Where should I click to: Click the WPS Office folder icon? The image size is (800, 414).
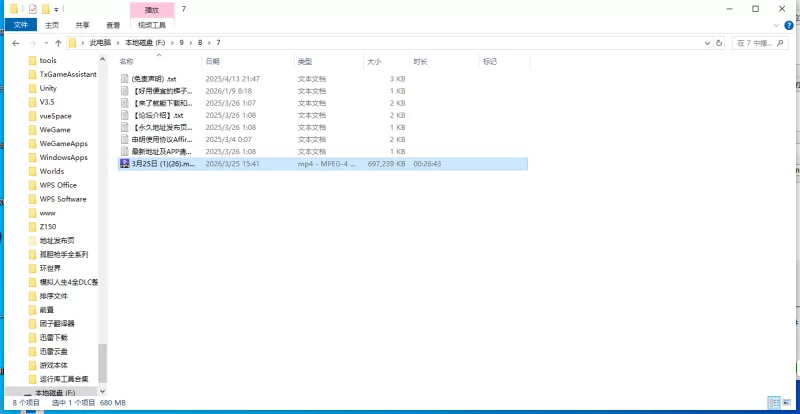point(33,185)
